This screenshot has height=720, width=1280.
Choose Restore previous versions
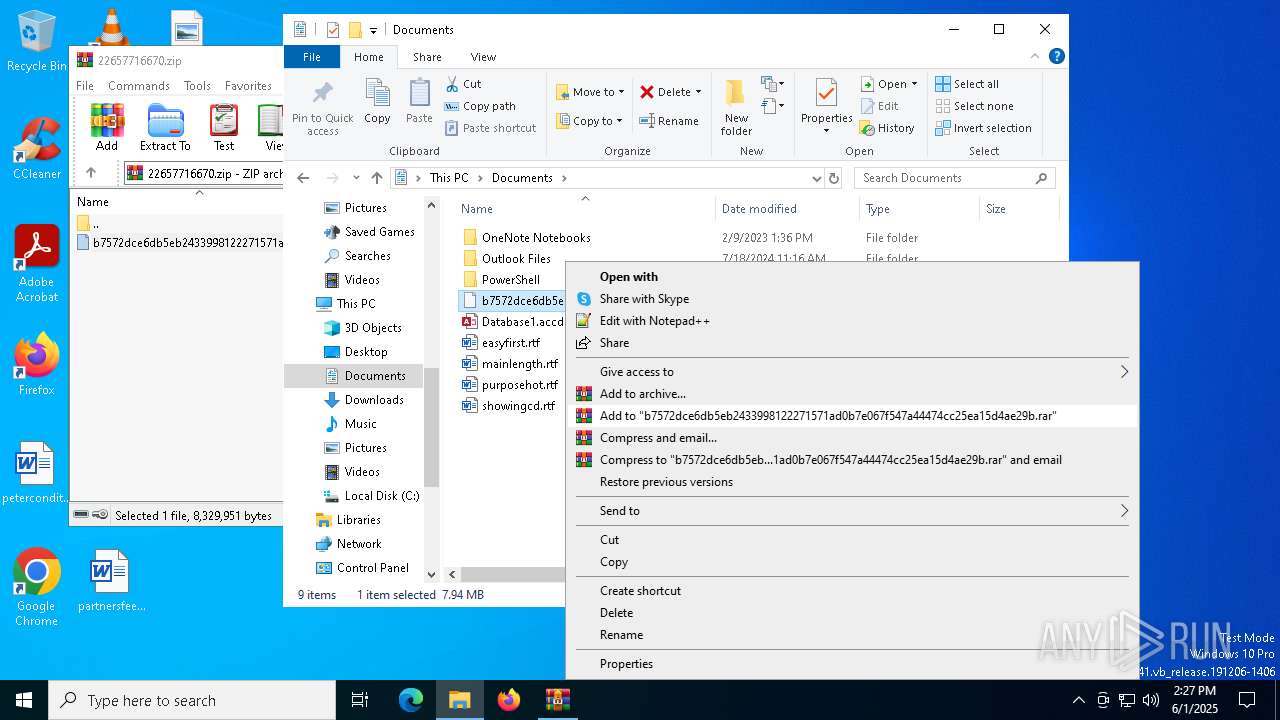pyautogui.click(x=852, y=482)
